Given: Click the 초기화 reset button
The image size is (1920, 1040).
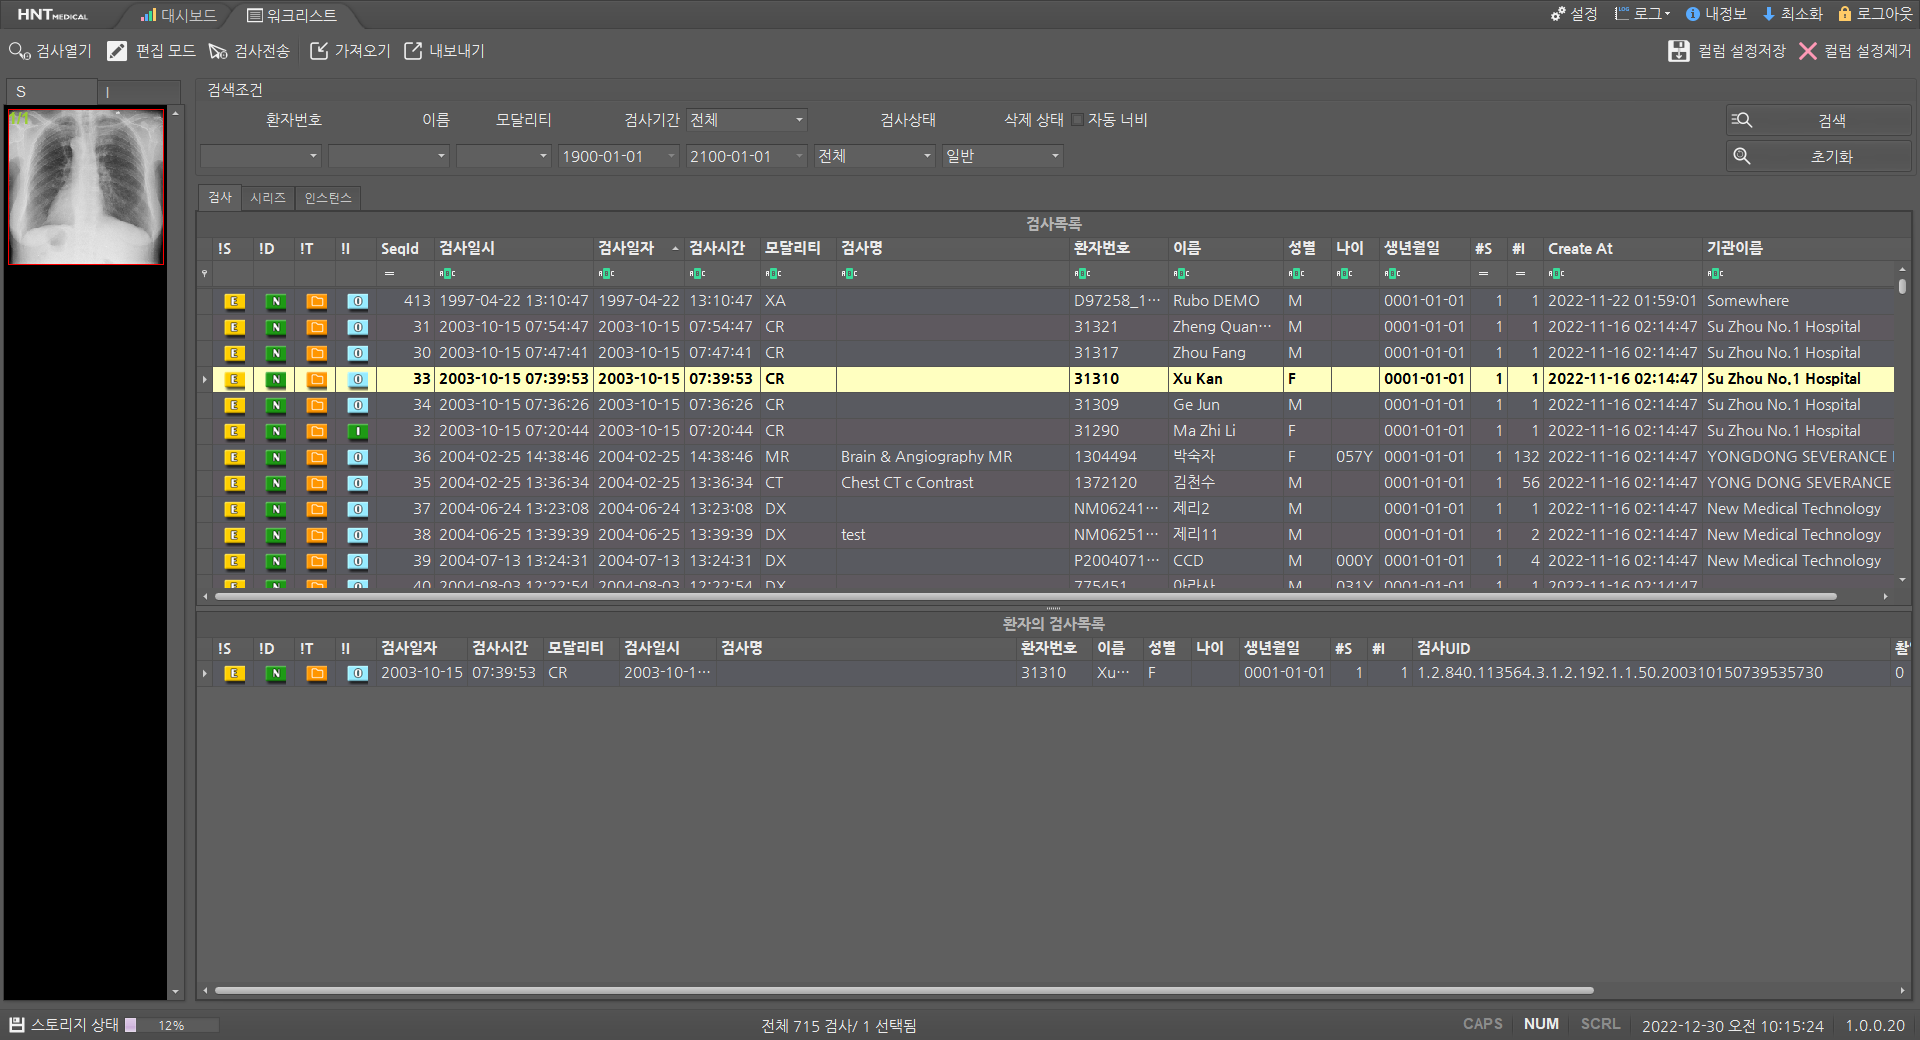Looking at the screenshot, I should click(x=1819, y=156).
